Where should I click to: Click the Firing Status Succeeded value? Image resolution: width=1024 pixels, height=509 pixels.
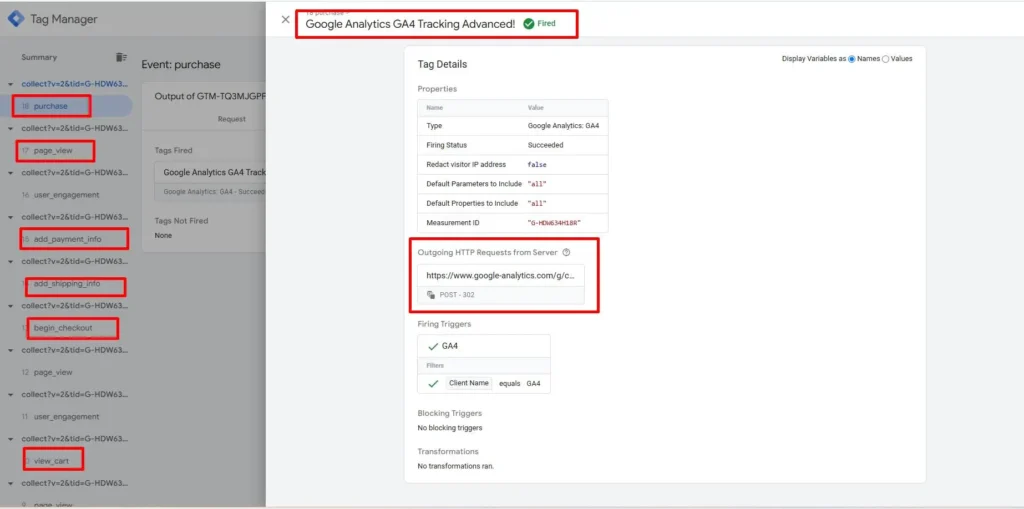click(x=545, y=145)
